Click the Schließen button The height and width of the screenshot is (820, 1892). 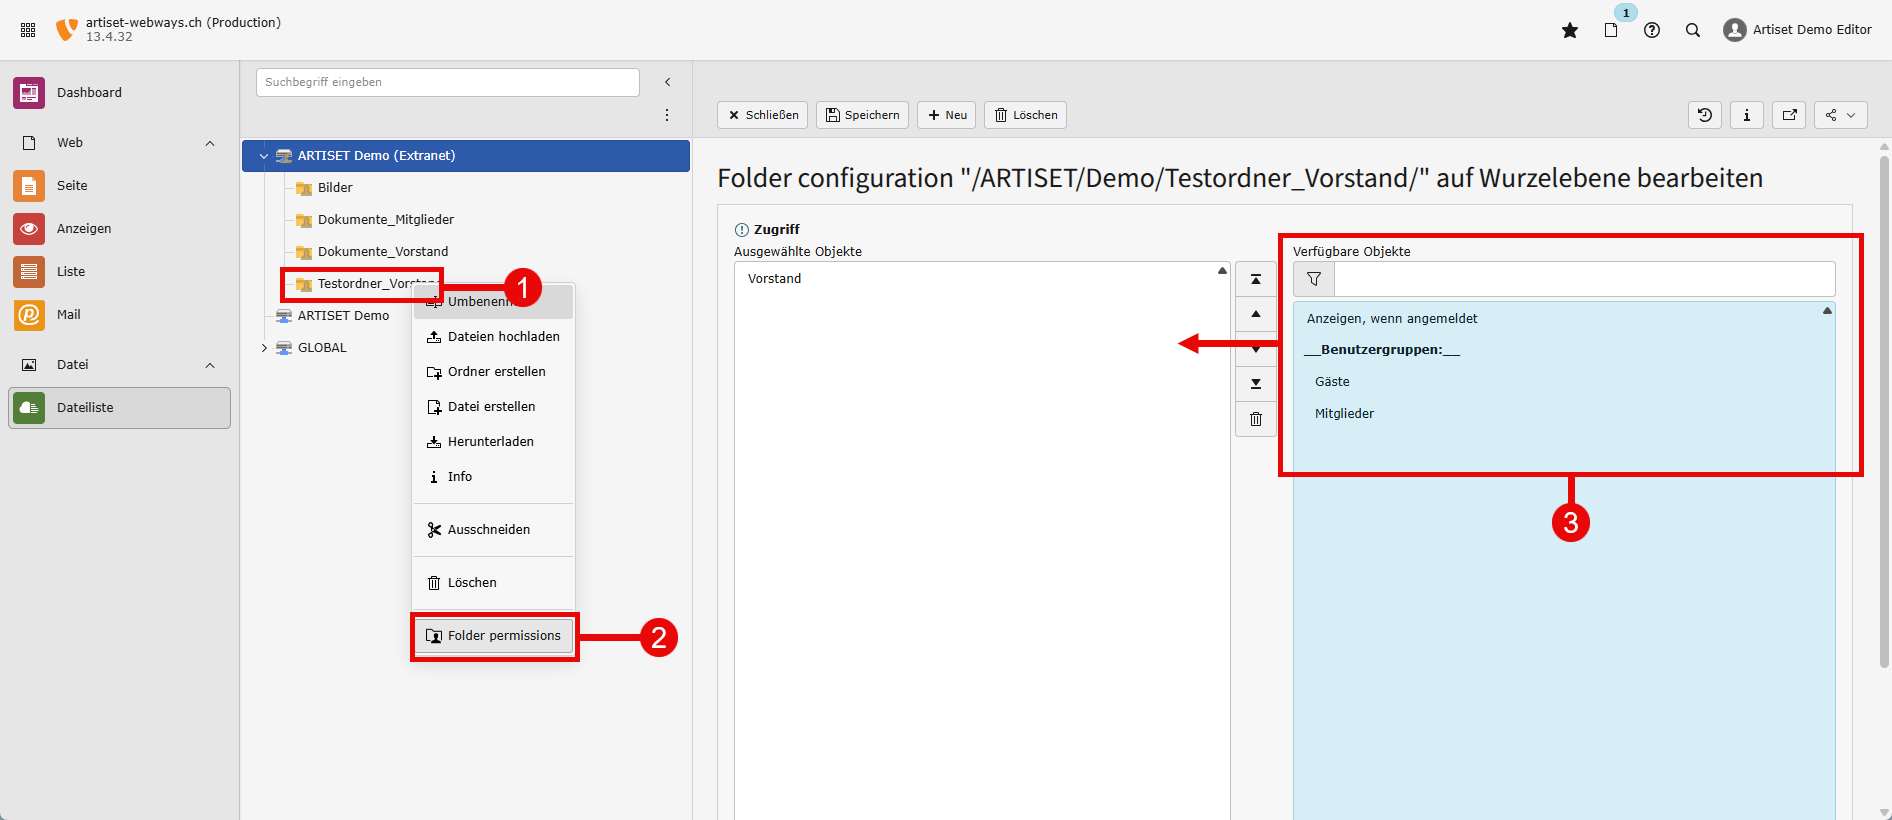763,115
